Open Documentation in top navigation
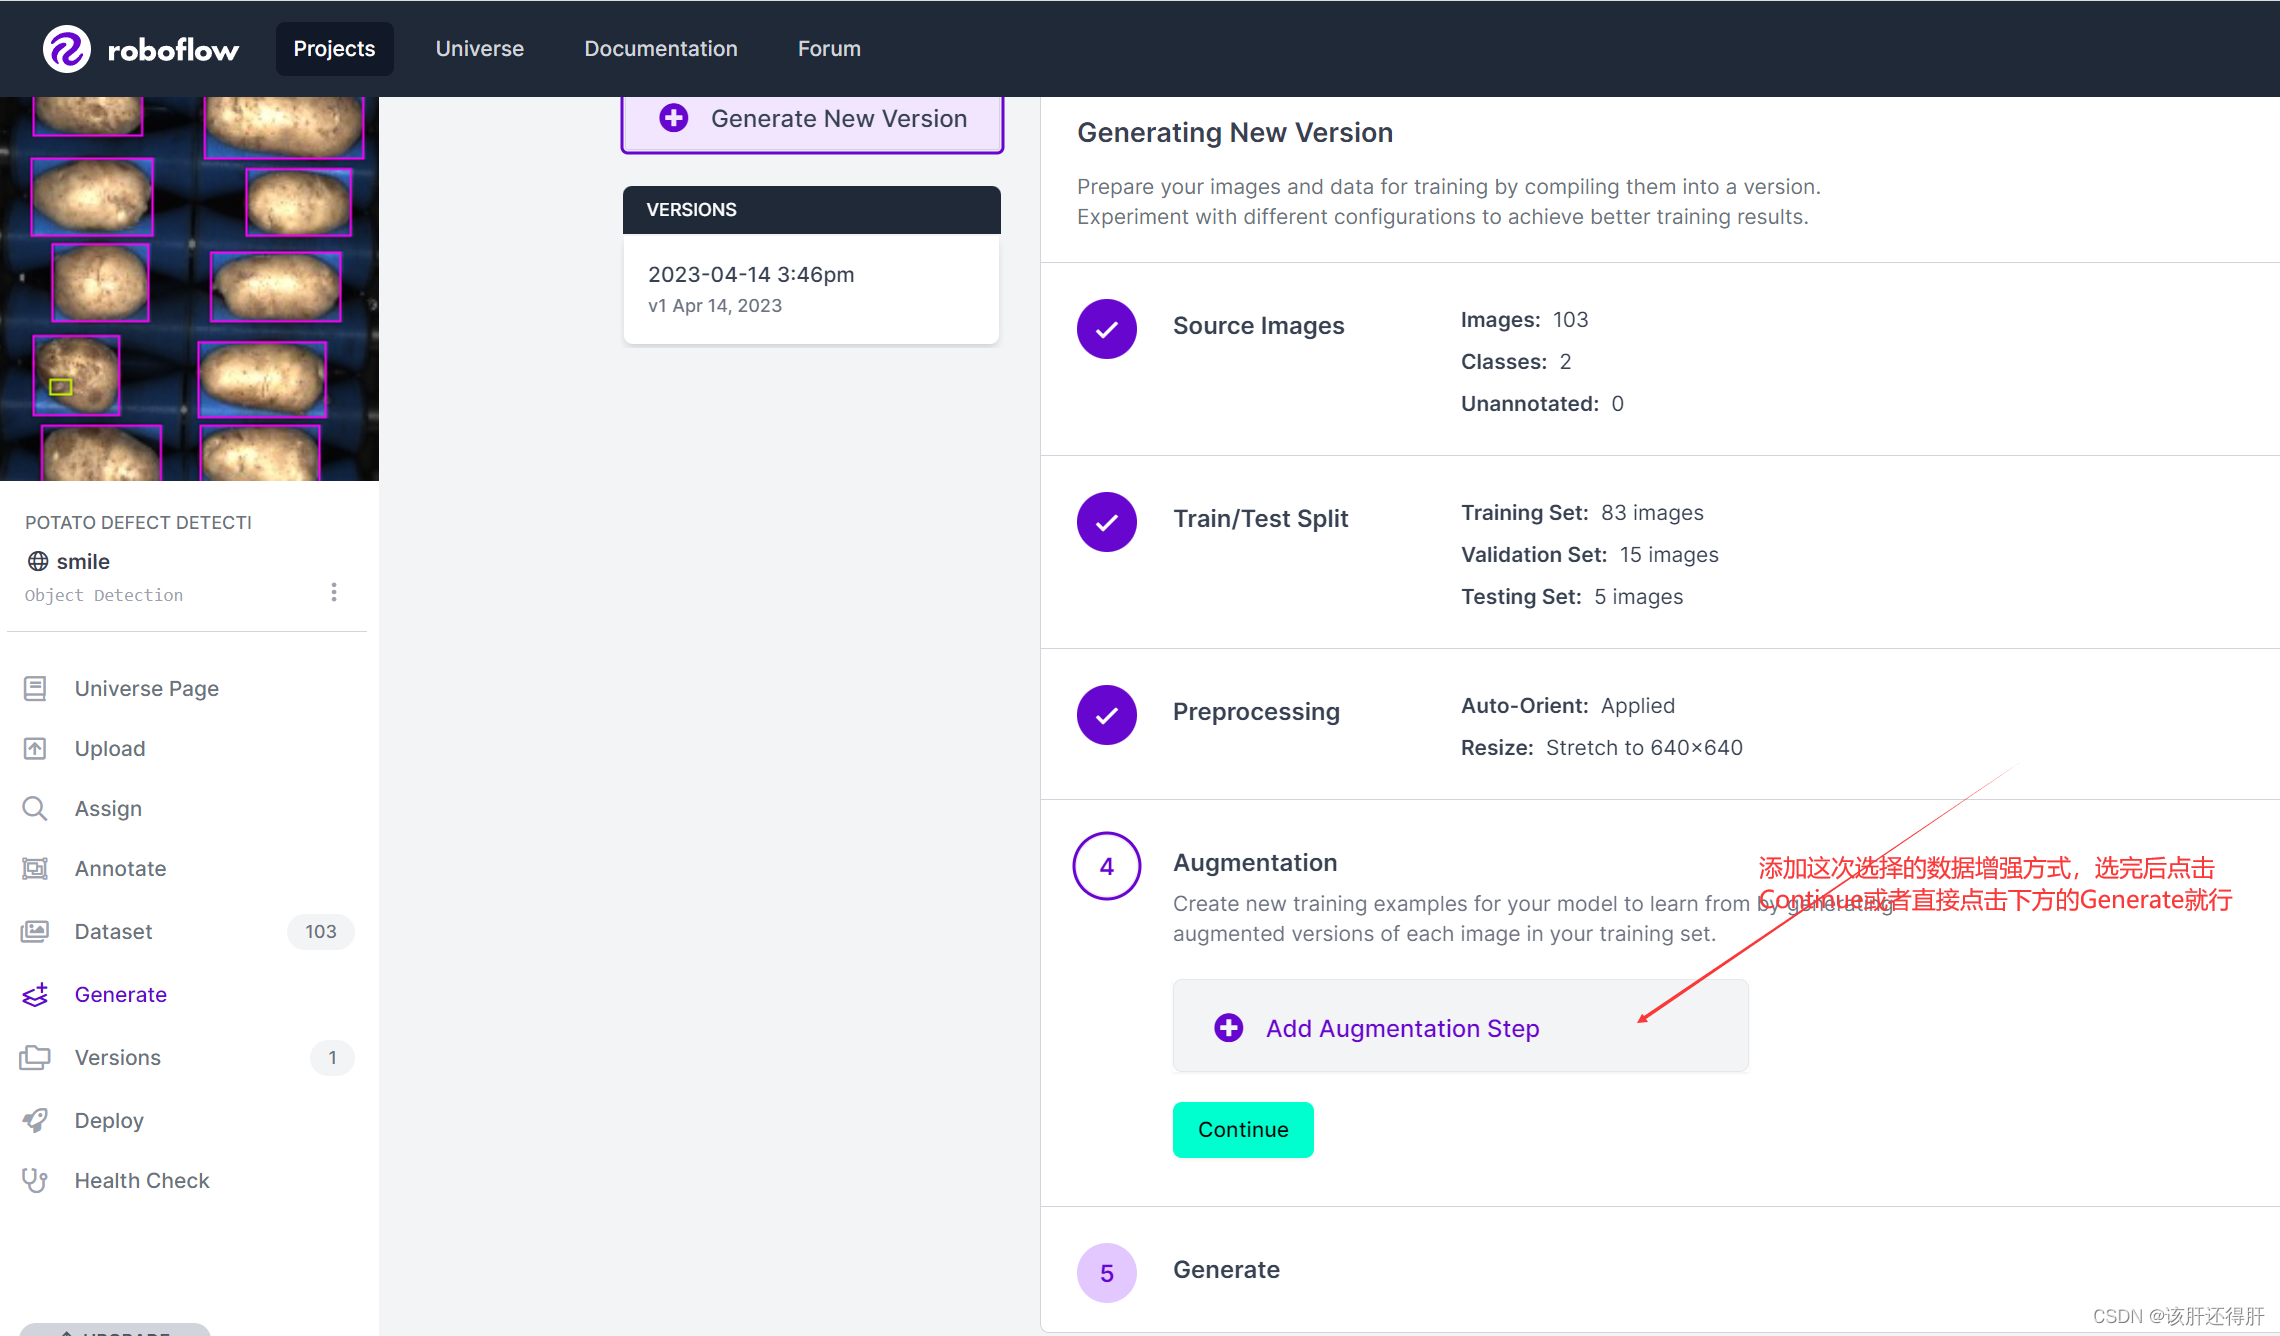The image size is (2280, 1336). click(660, 49)
